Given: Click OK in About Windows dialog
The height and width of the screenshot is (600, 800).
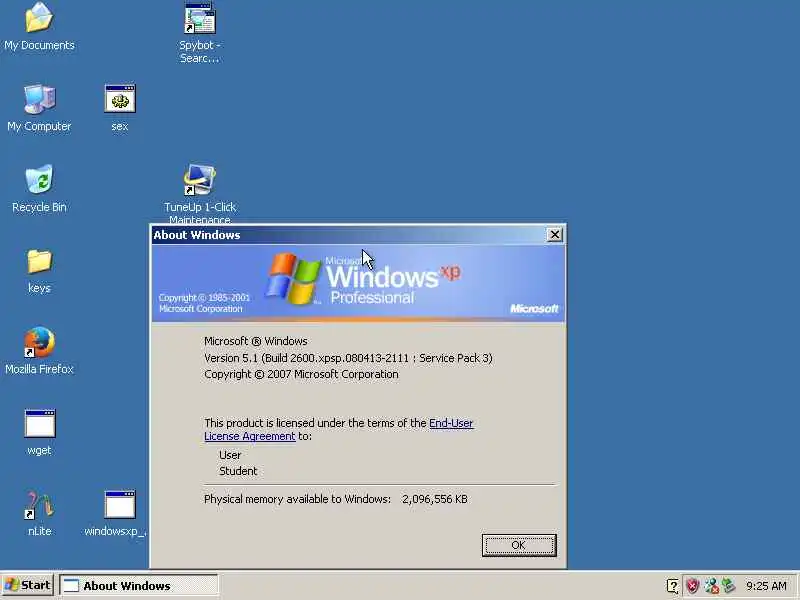Looking at the screenshot, I should pos(519,545).
